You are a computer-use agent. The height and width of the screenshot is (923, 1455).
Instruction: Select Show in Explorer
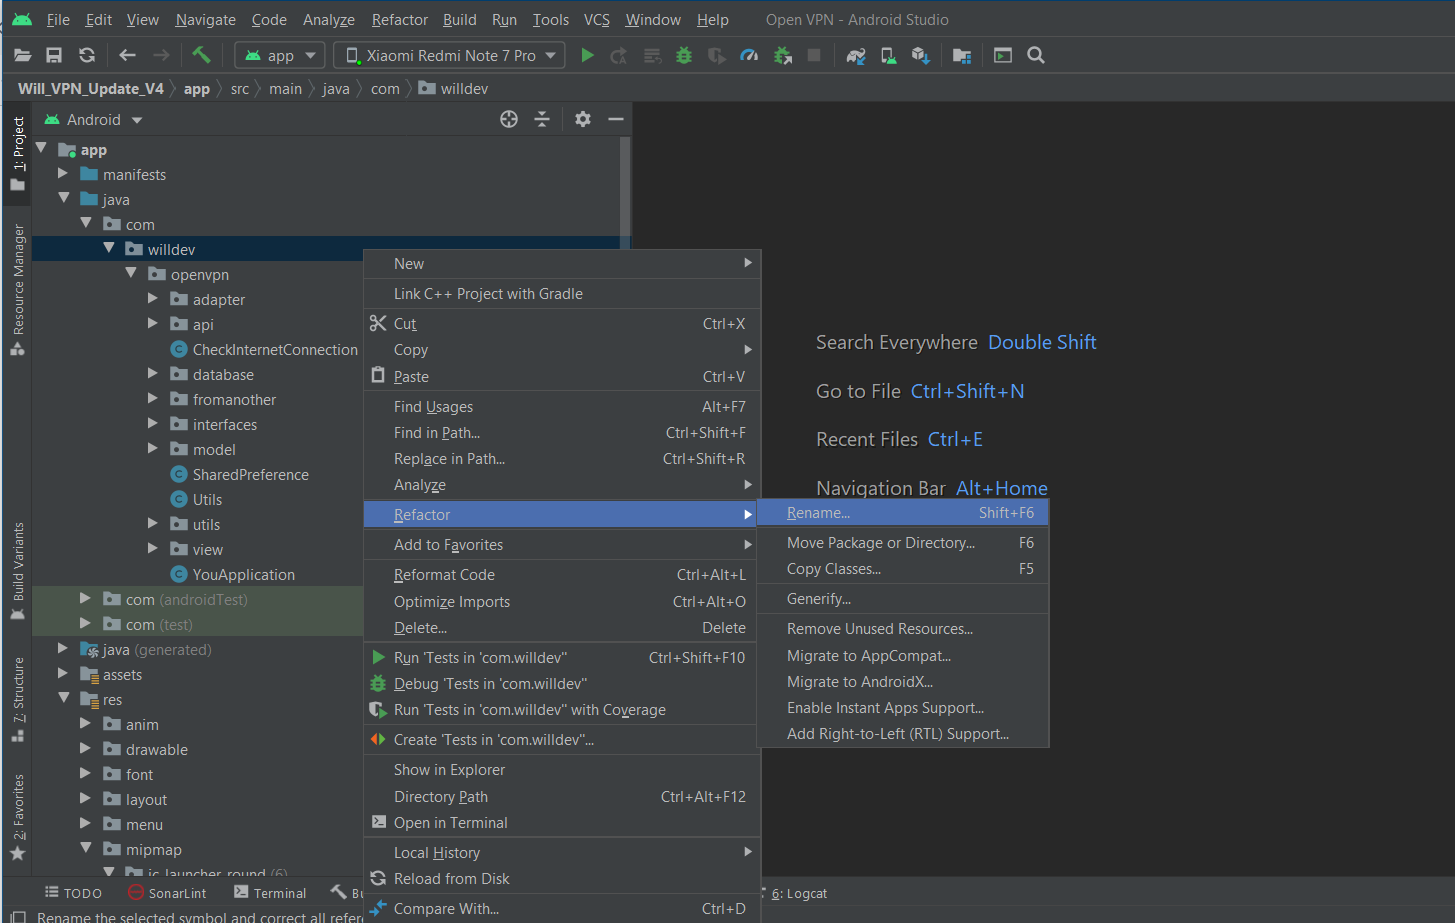pyautogui.click(x=562, y=770)
